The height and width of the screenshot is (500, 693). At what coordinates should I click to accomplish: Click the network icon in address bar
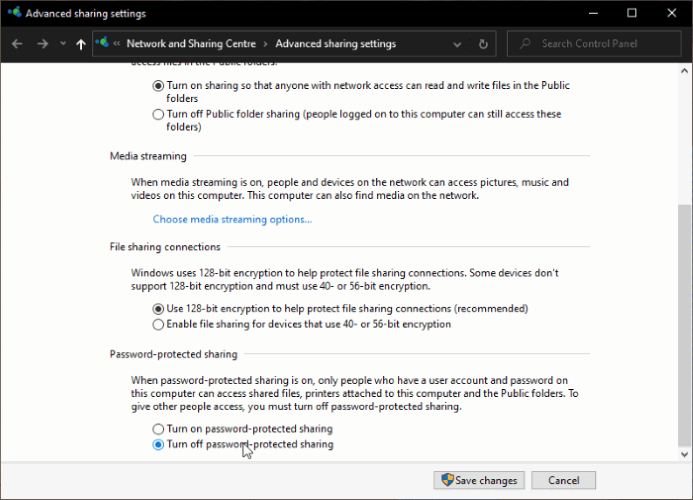(x=102, y=43)
